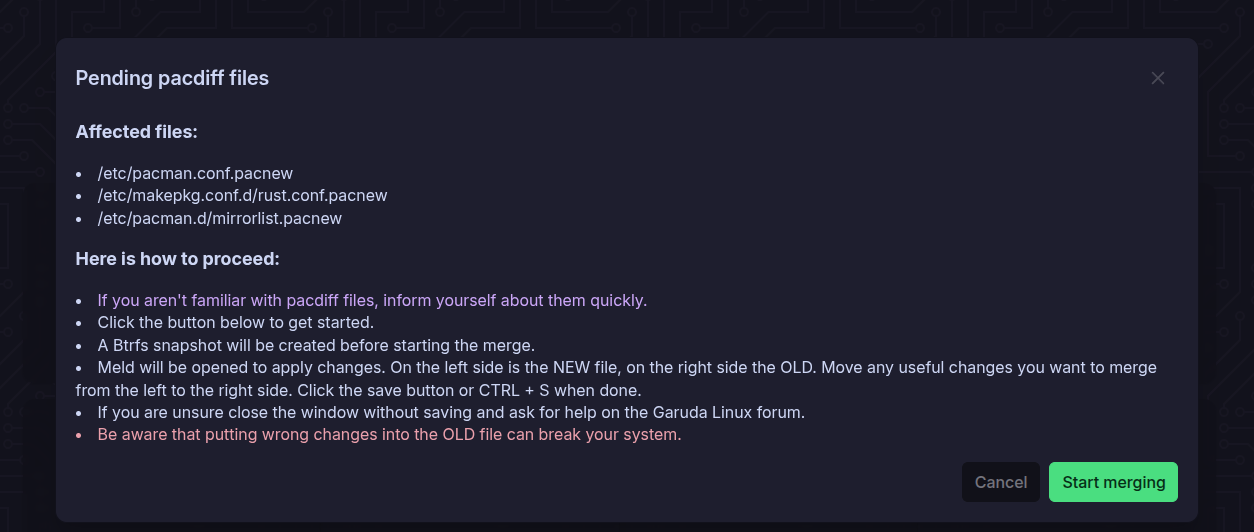Image resolution: width=1254 pixels, height=532 pixels.
Task: Click the Btrfs snapshot instruction line
Action: (x=316, y=345)
